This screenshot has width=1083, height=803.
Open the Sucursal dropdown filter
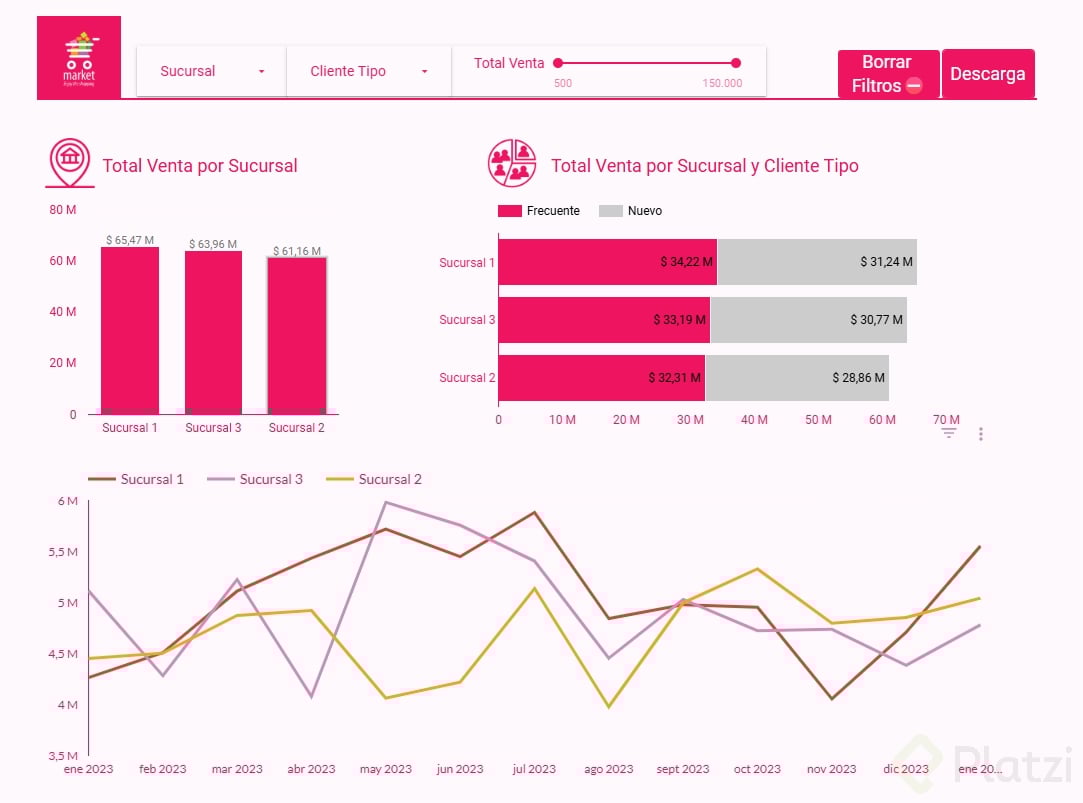(x=211, y=71)
